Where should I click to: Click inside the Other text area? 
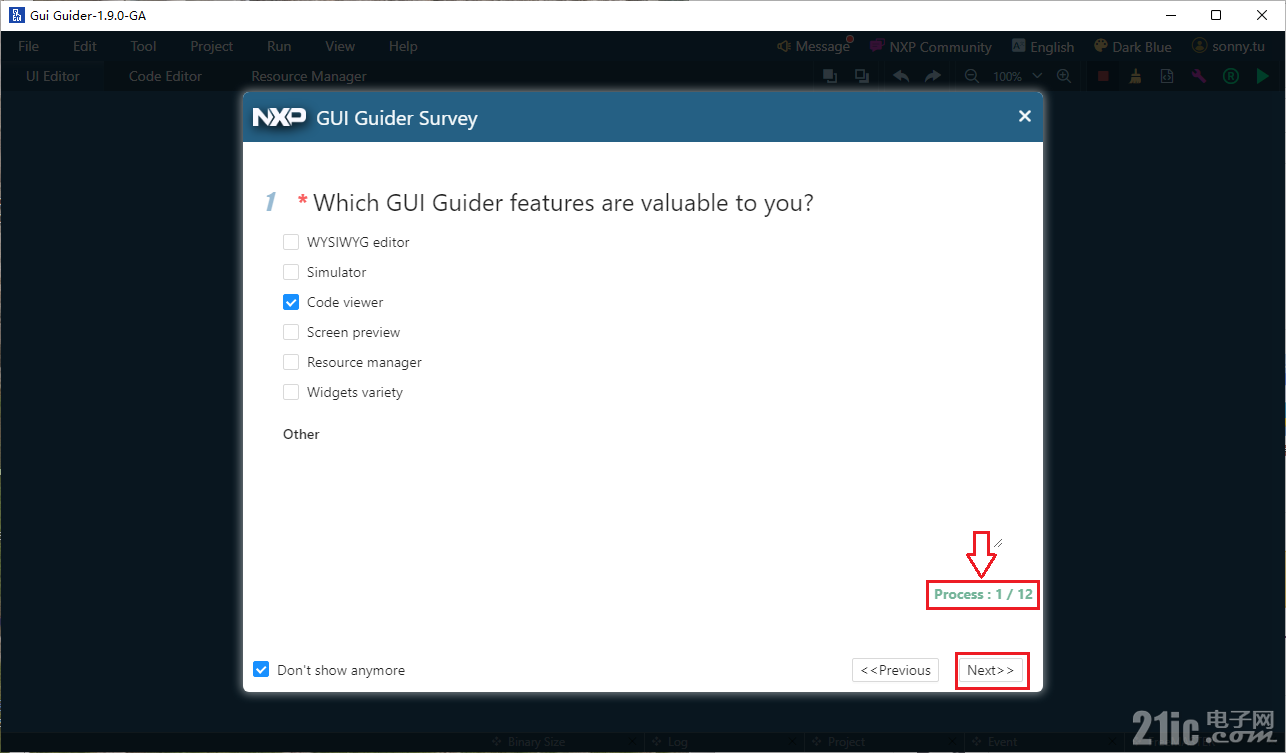(643, 498)
